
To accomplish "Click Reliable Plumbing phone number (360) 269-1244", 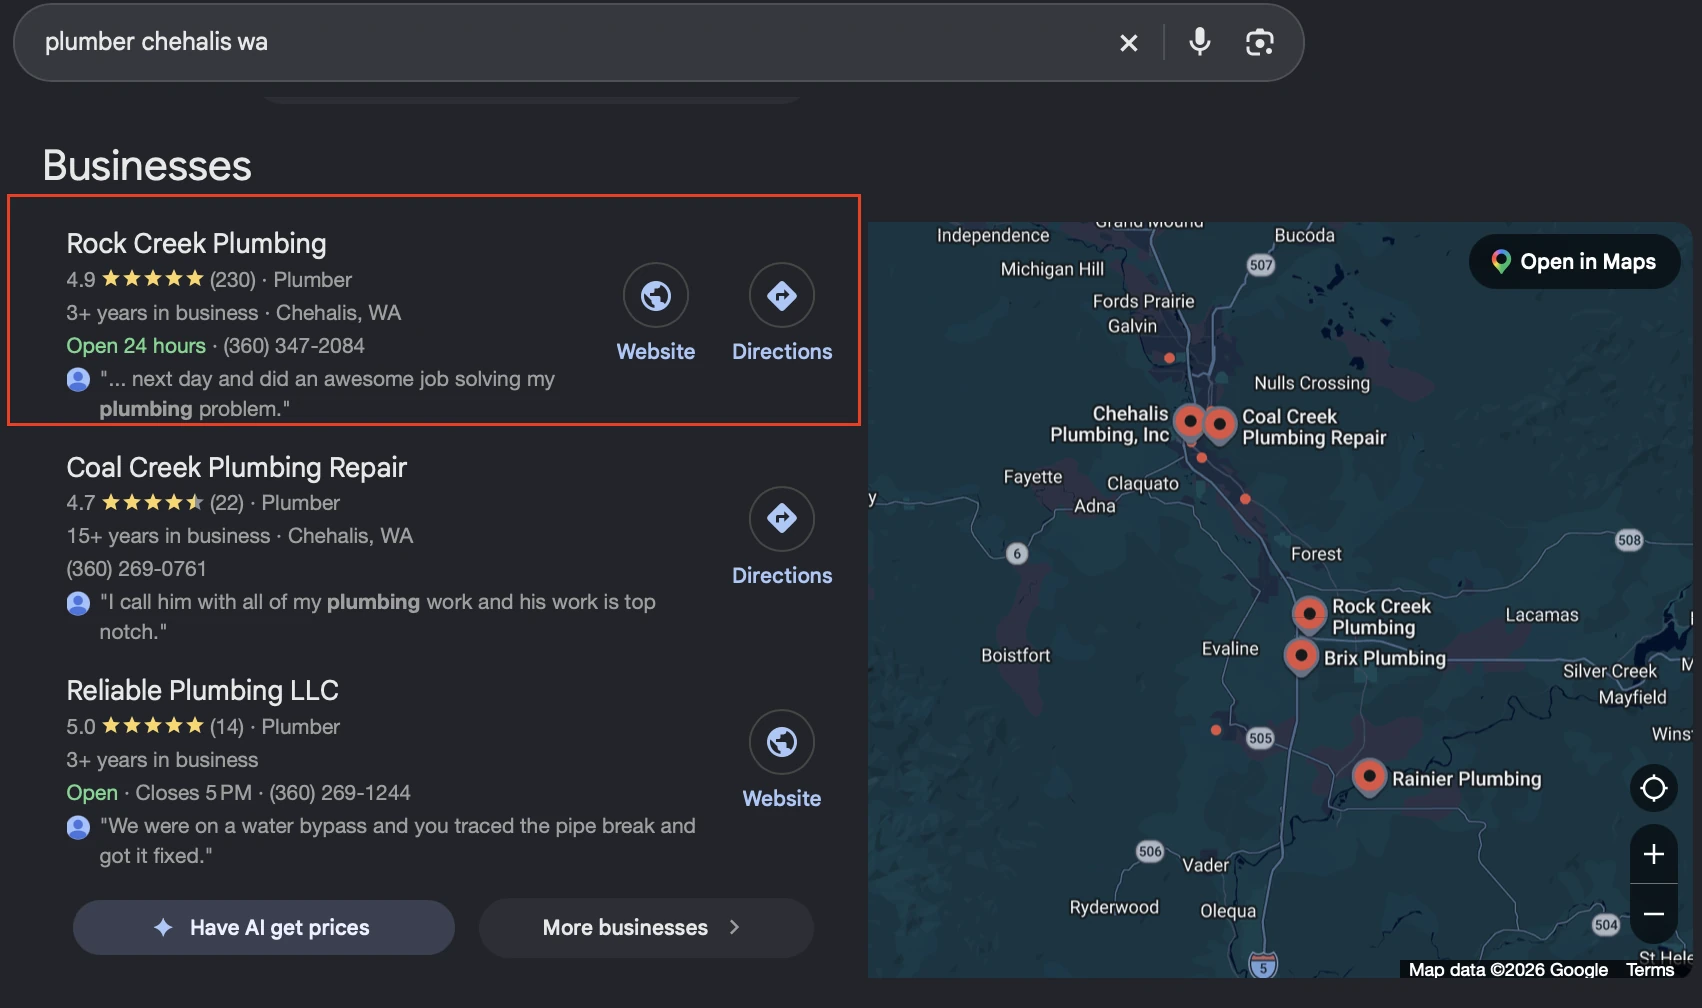I will pos(340,793).
